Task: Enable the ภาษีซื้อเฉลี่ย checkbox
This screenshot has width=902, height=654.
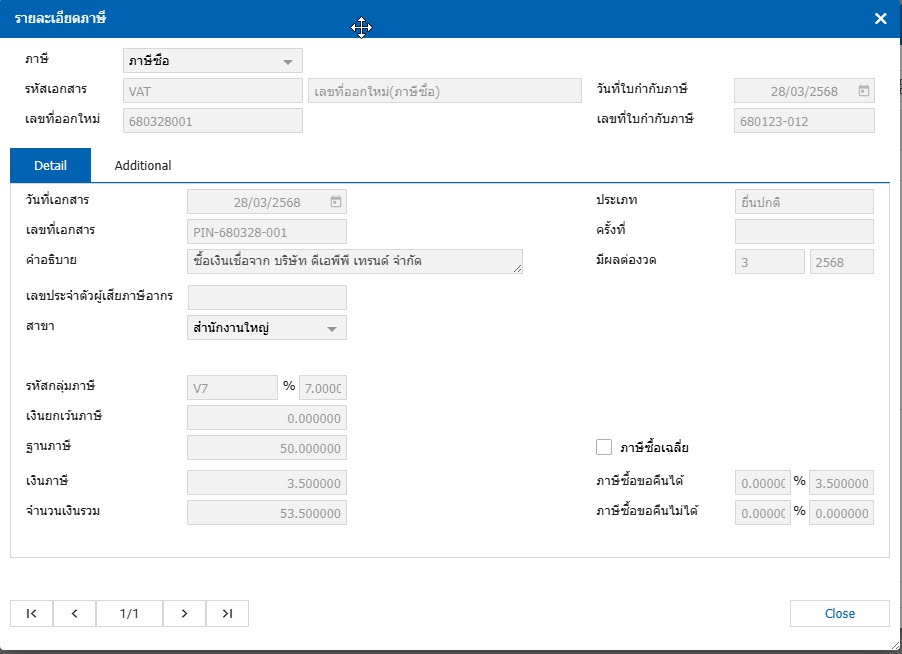Action: [x=604, y=447]
